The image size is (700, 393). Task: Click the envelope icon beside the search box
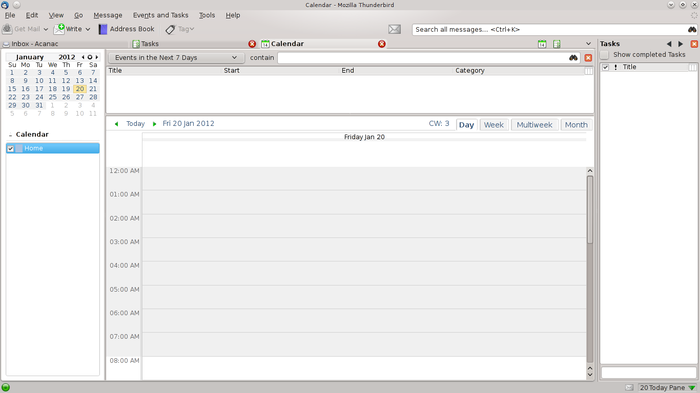(394, 29)
